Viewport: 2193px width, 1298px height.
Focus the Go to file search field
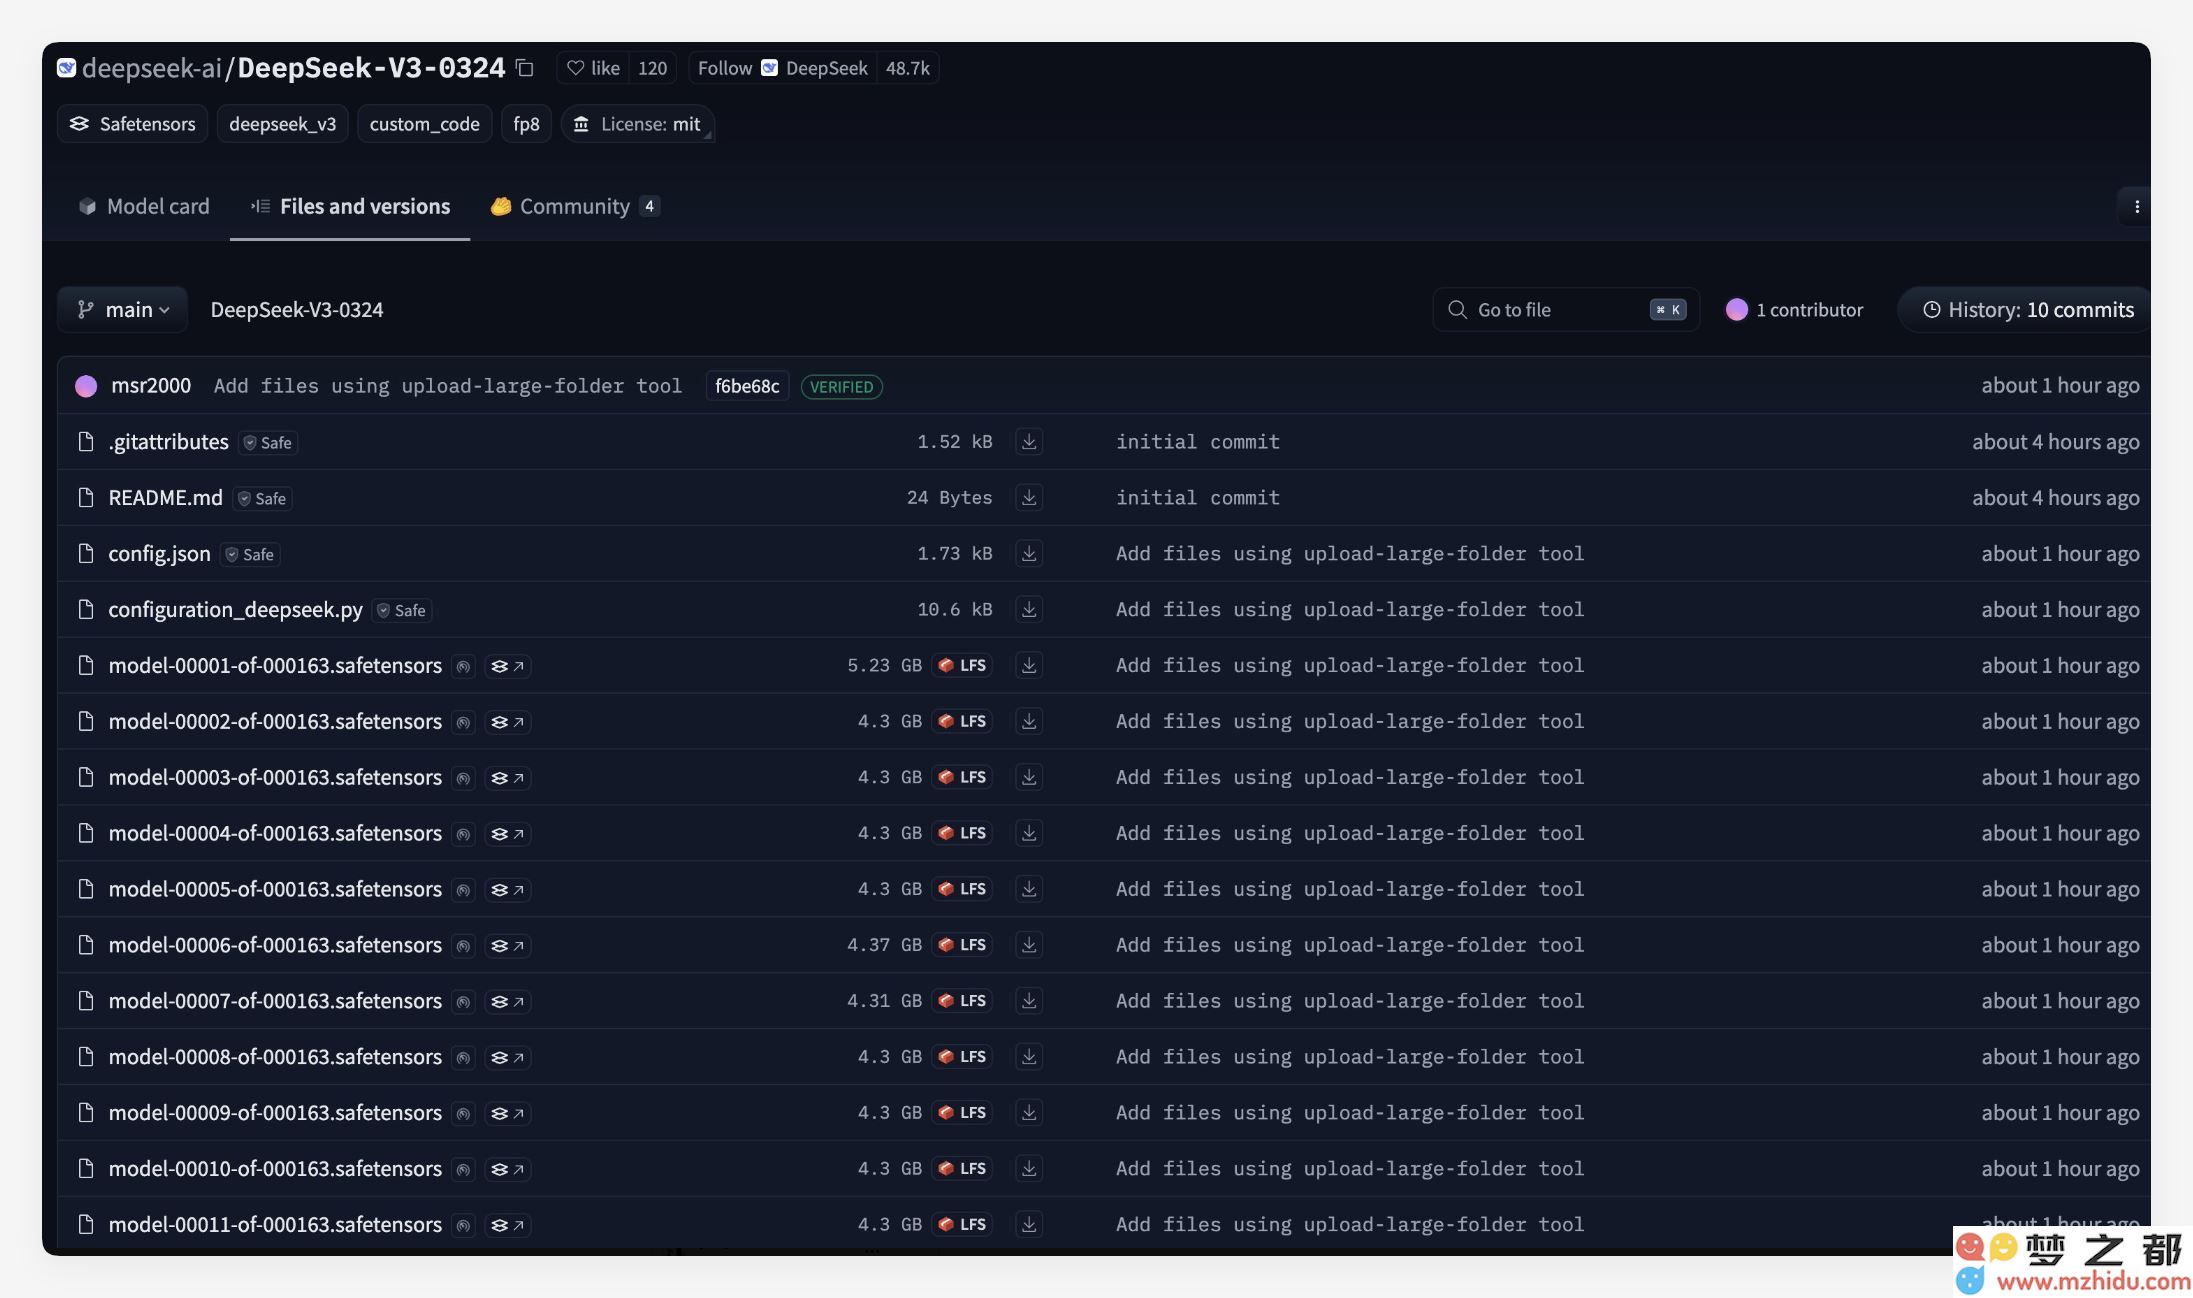click(x=1566, y=310)
